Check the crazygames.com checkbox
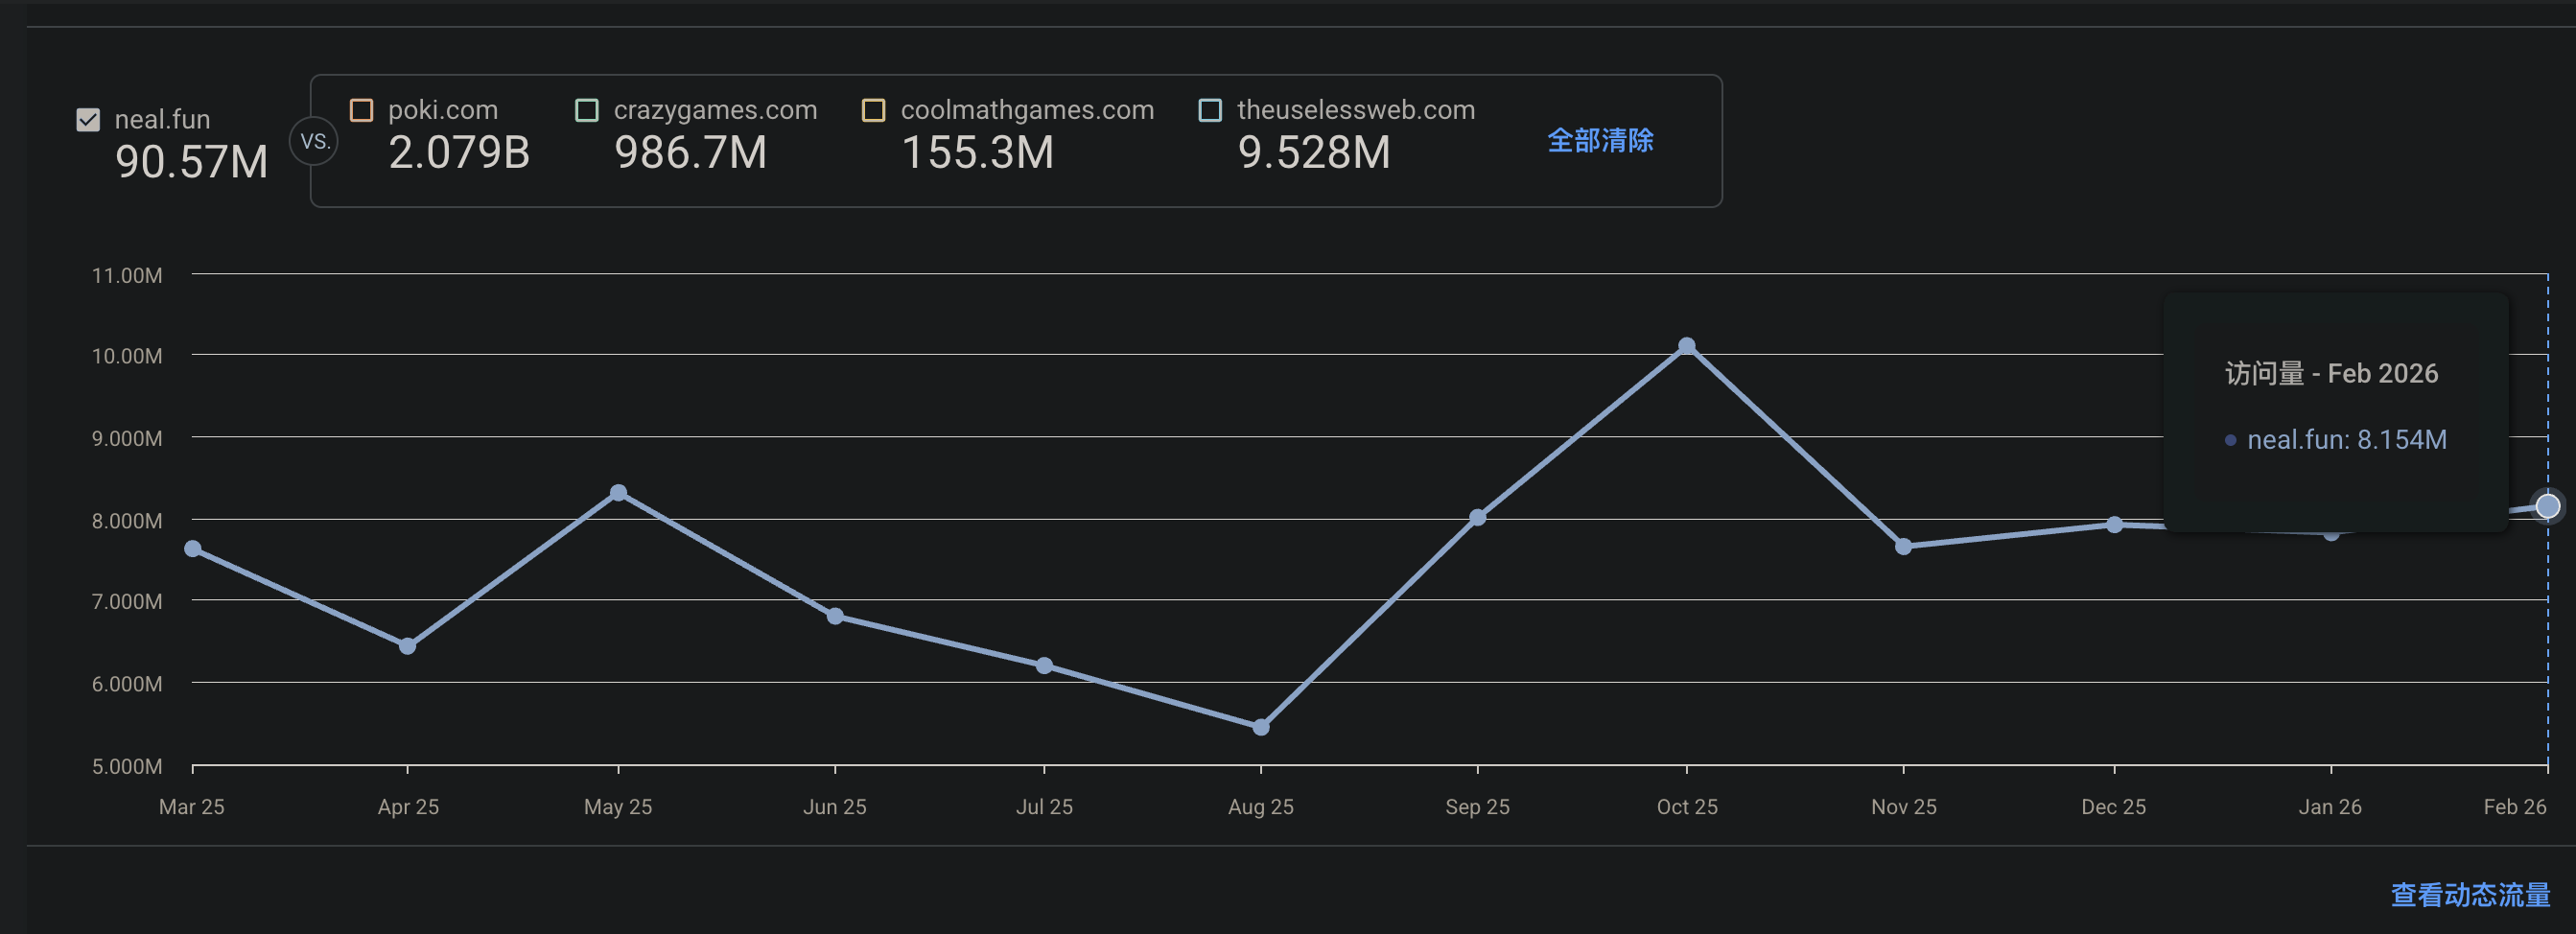 (587, 110)
